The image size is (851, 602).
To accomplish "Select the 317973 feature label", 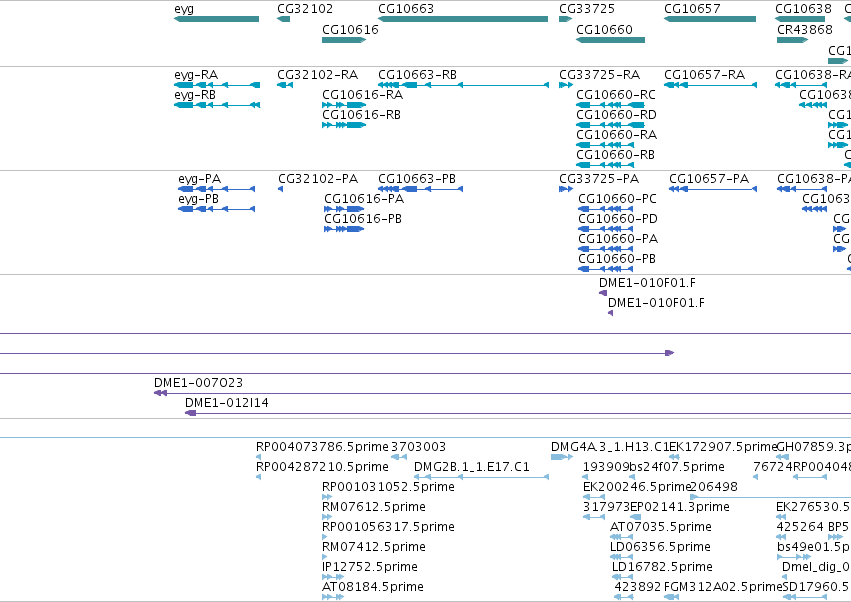I will tap(606, 507).
